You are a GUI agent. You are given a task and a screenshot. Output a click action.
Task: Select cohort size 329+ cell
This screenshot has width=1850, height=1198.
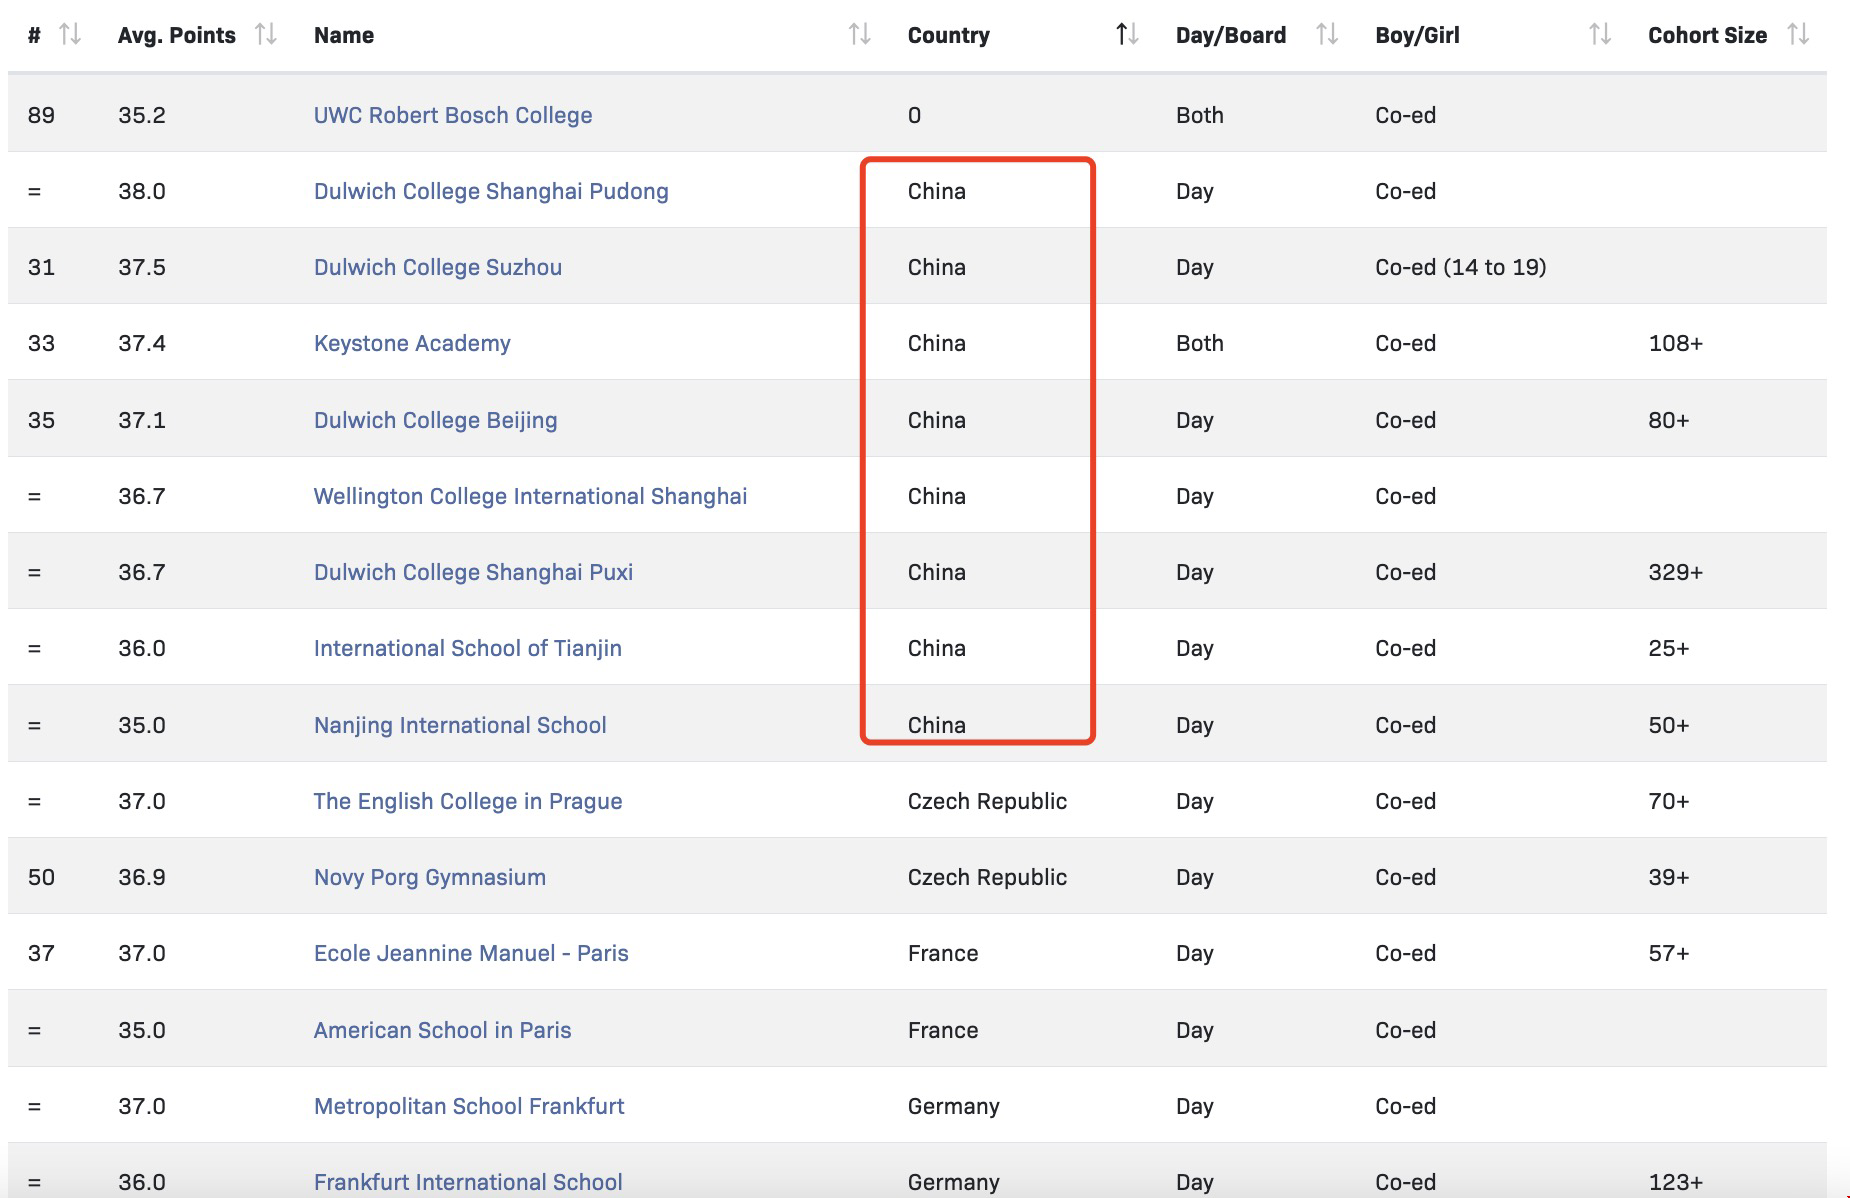click(x=1676, y=572)
